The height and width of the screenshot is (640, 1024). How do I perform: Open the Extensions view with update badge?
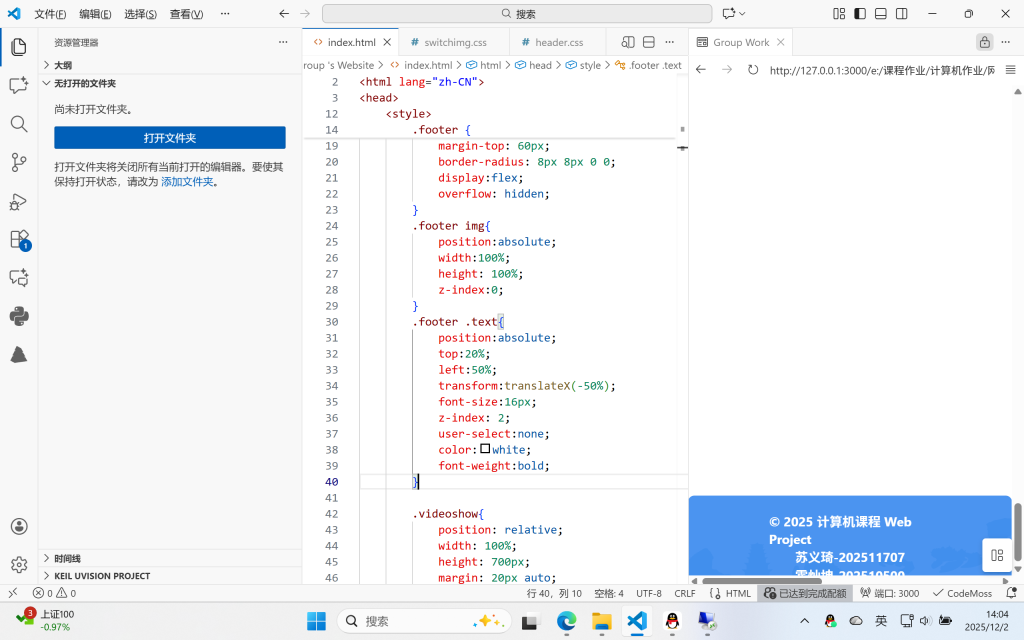18,239
